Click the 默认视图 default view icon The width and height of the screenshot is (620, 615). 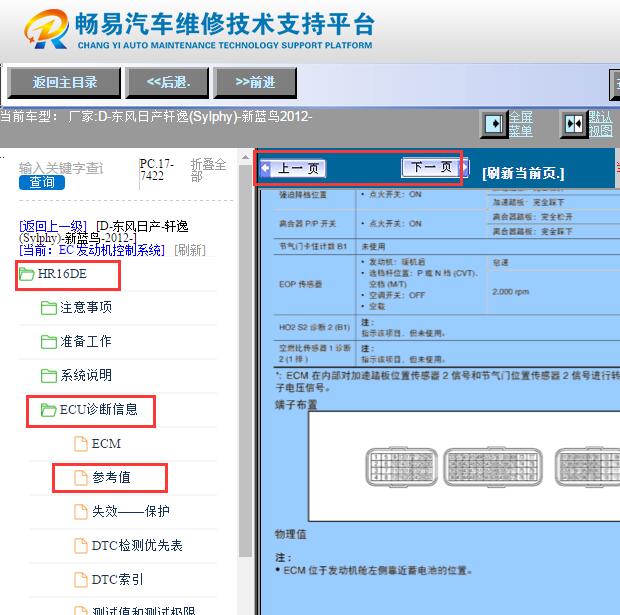(x=574, y=124)
